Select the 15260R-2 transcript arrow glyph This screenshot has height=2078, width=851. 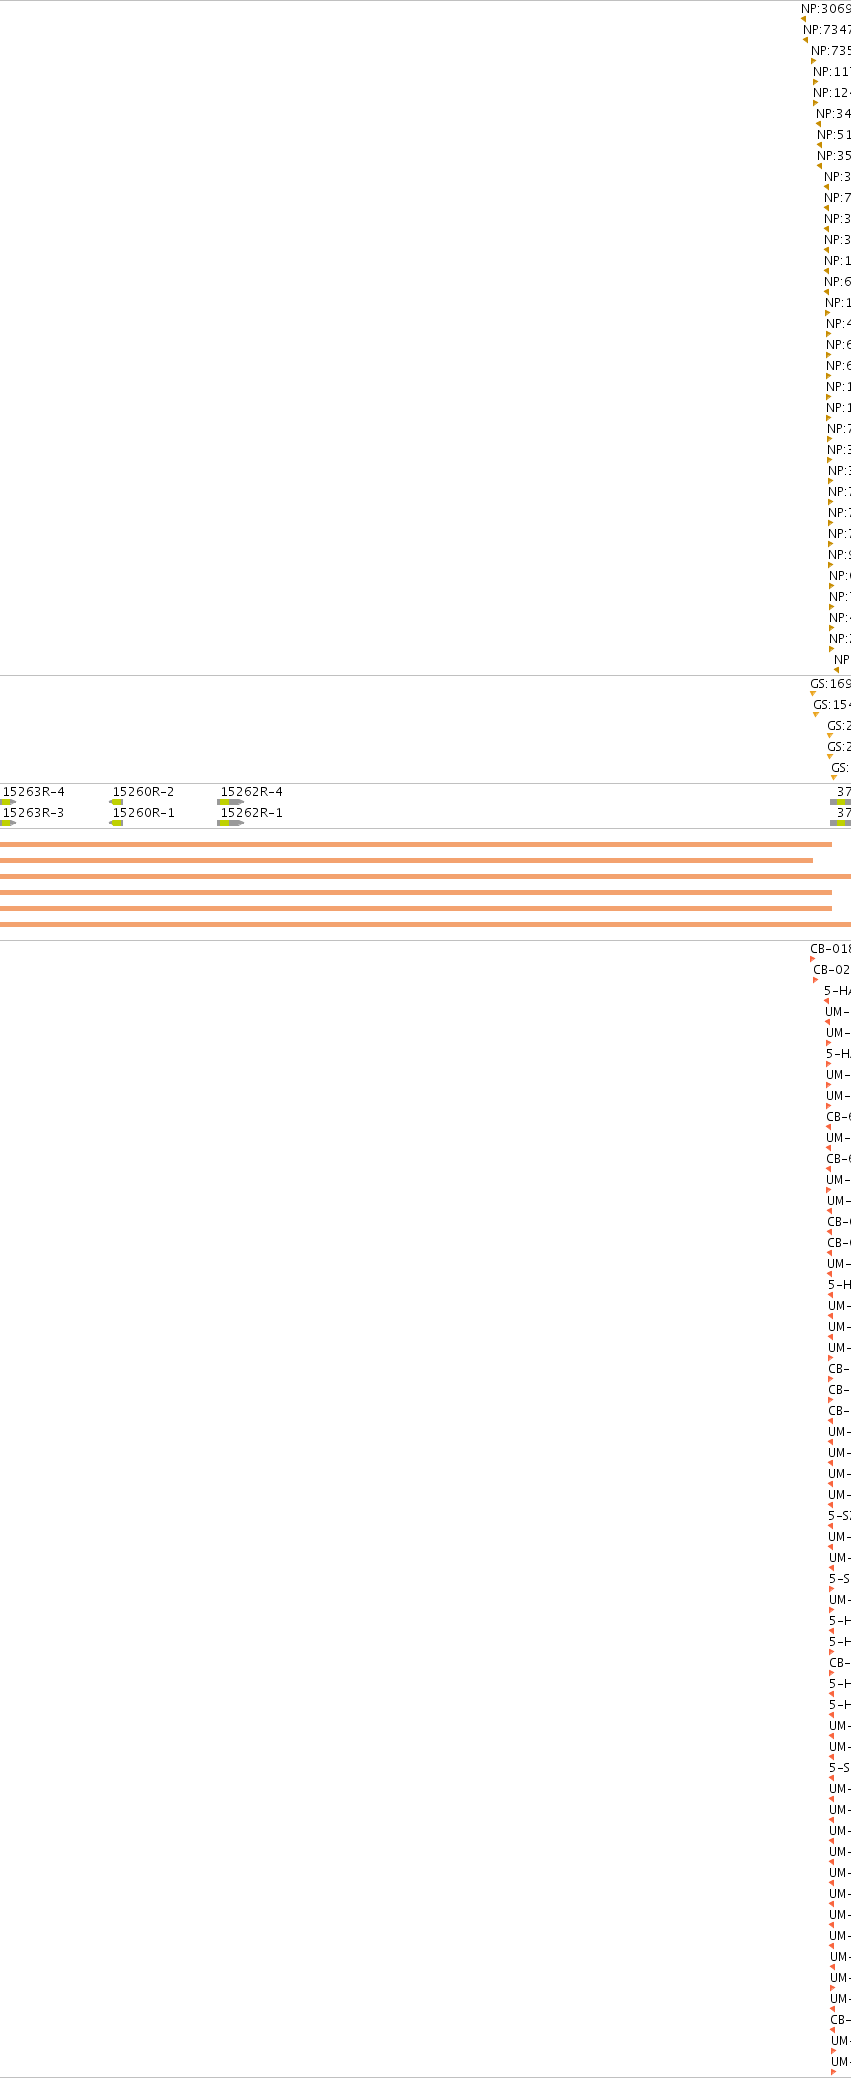[116, 802]
